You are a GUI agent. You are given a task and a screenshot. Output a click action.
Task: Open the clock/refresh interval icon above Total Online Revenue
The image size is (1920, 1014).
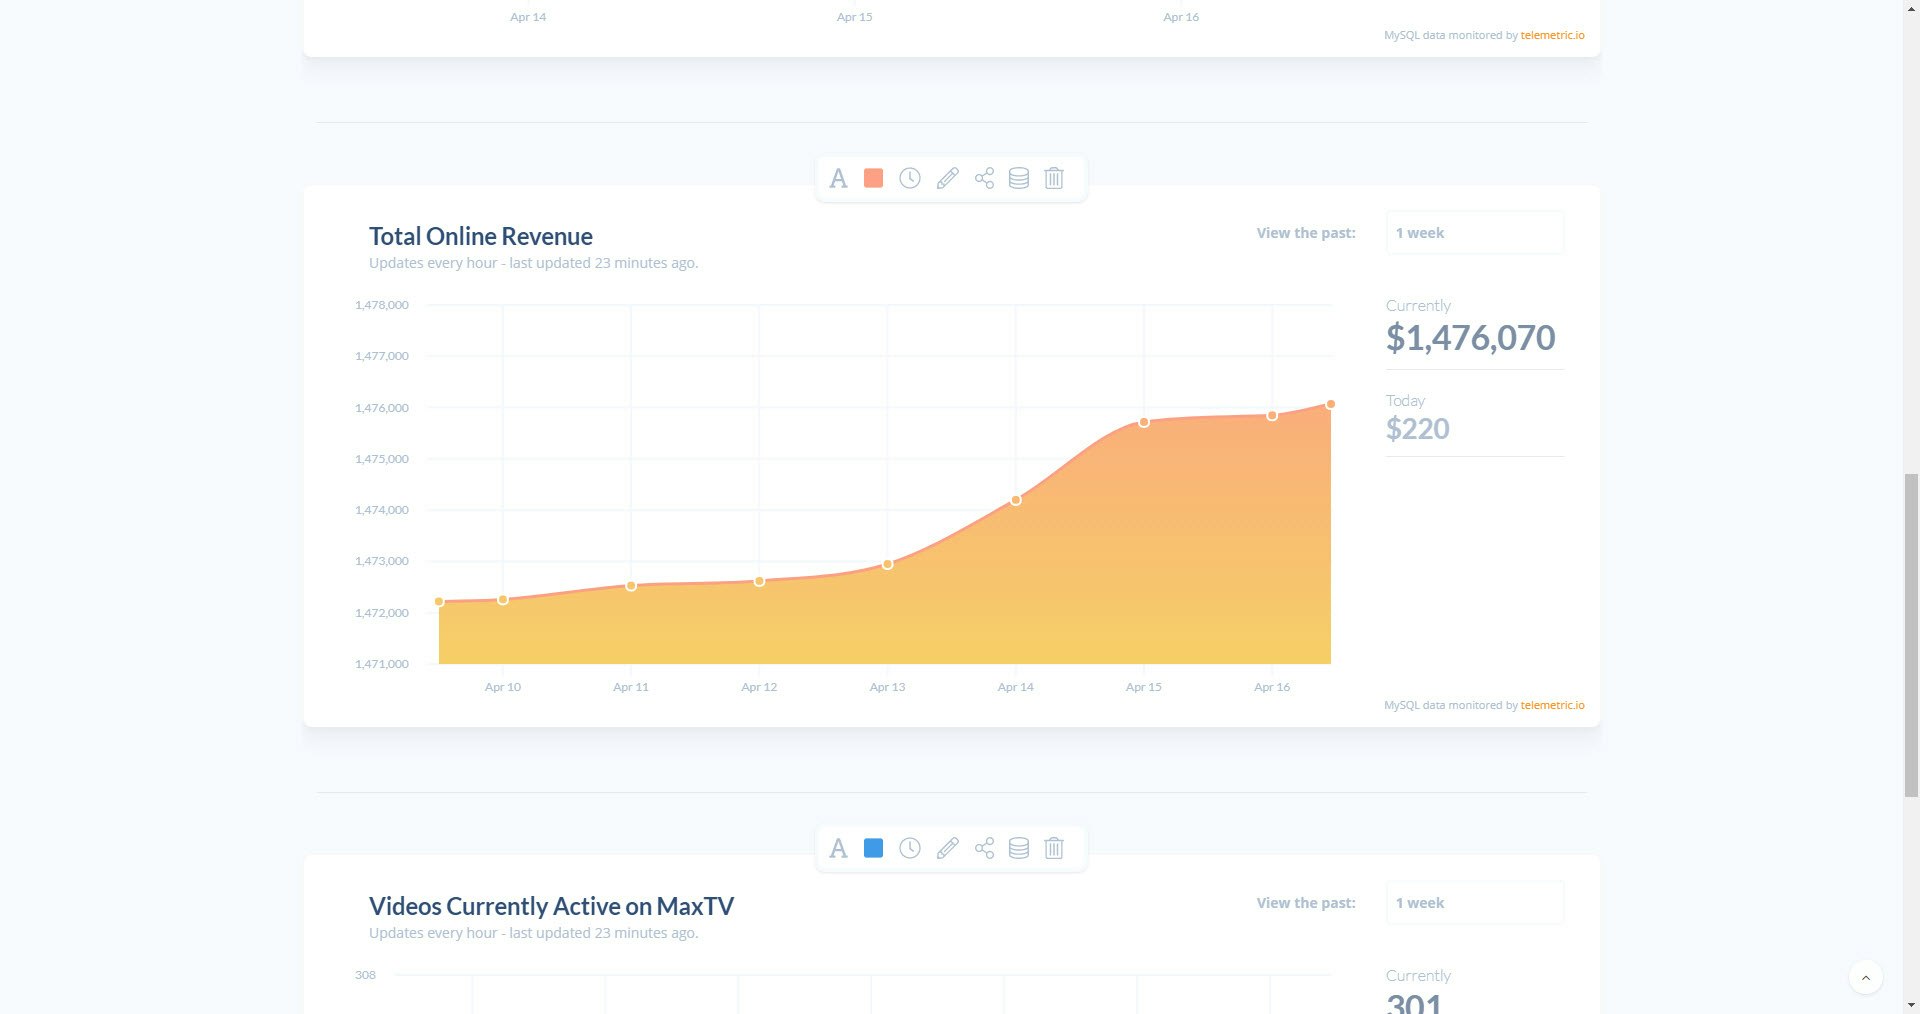910,178
